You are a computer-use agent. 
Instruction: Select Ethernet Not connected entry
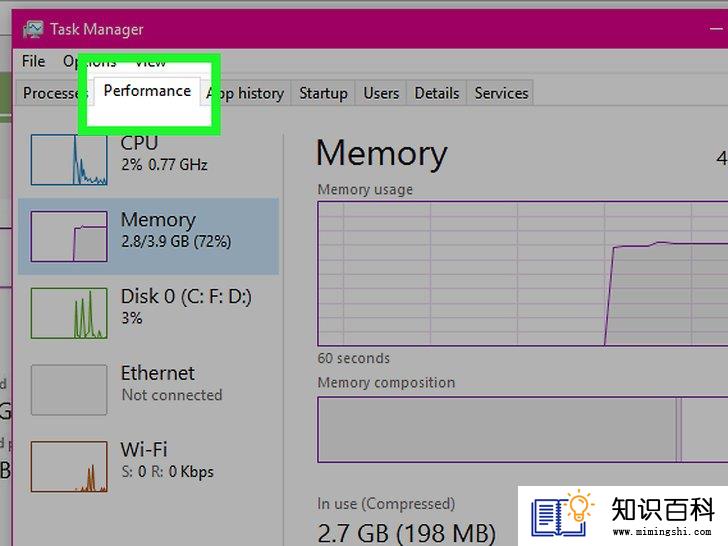pyautogui.click(x=149, y=390)
